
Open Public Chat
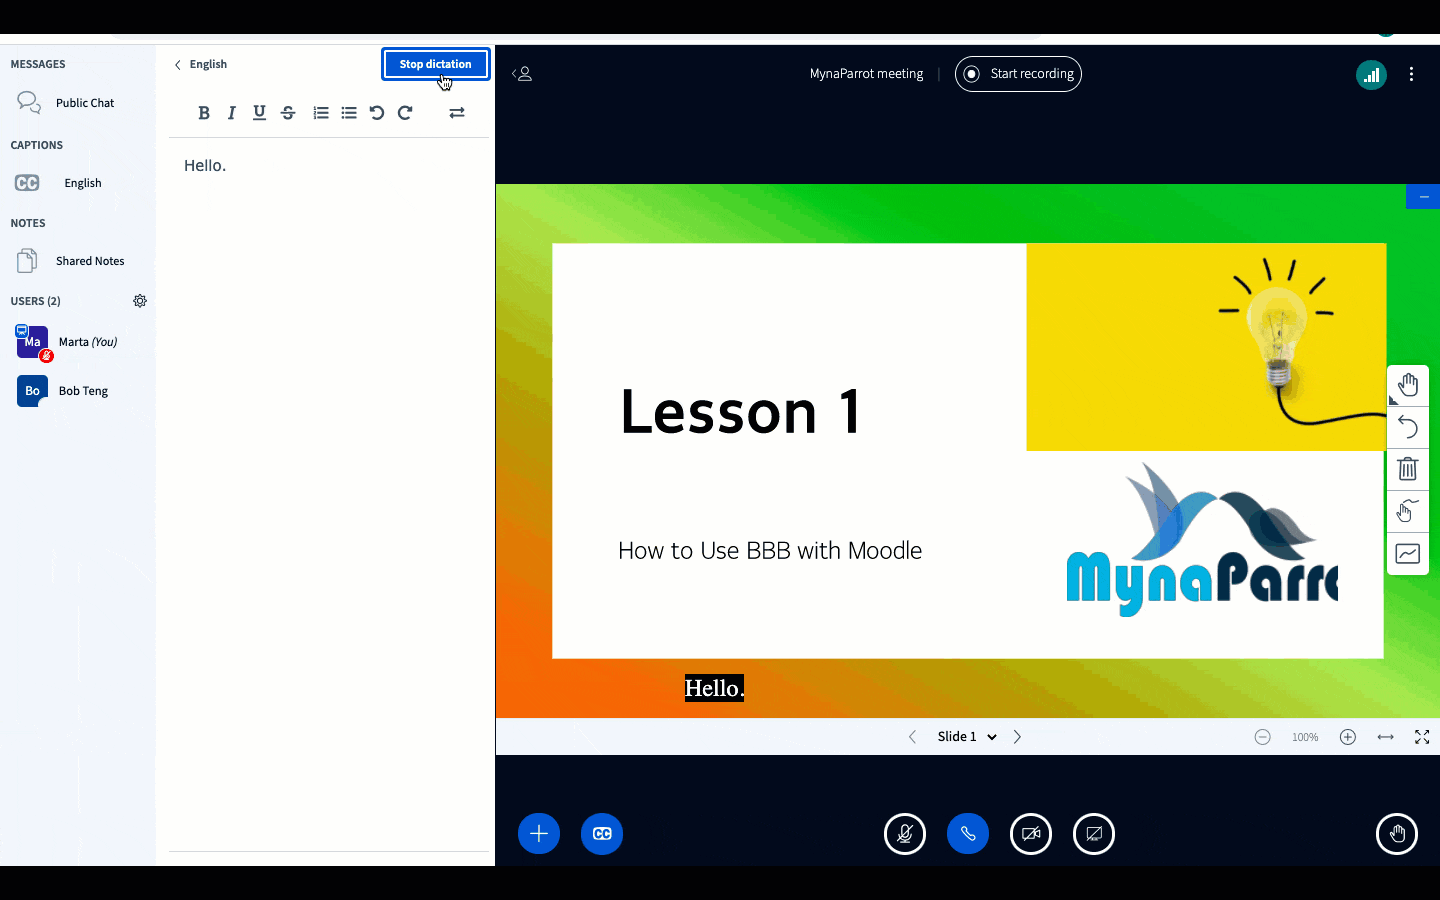click(x=85, y=103)
